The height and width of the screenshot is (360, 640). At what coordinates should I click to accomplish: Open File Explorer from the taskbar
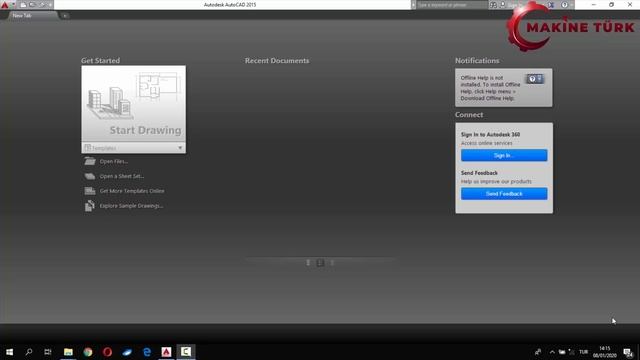coord(68,352)
